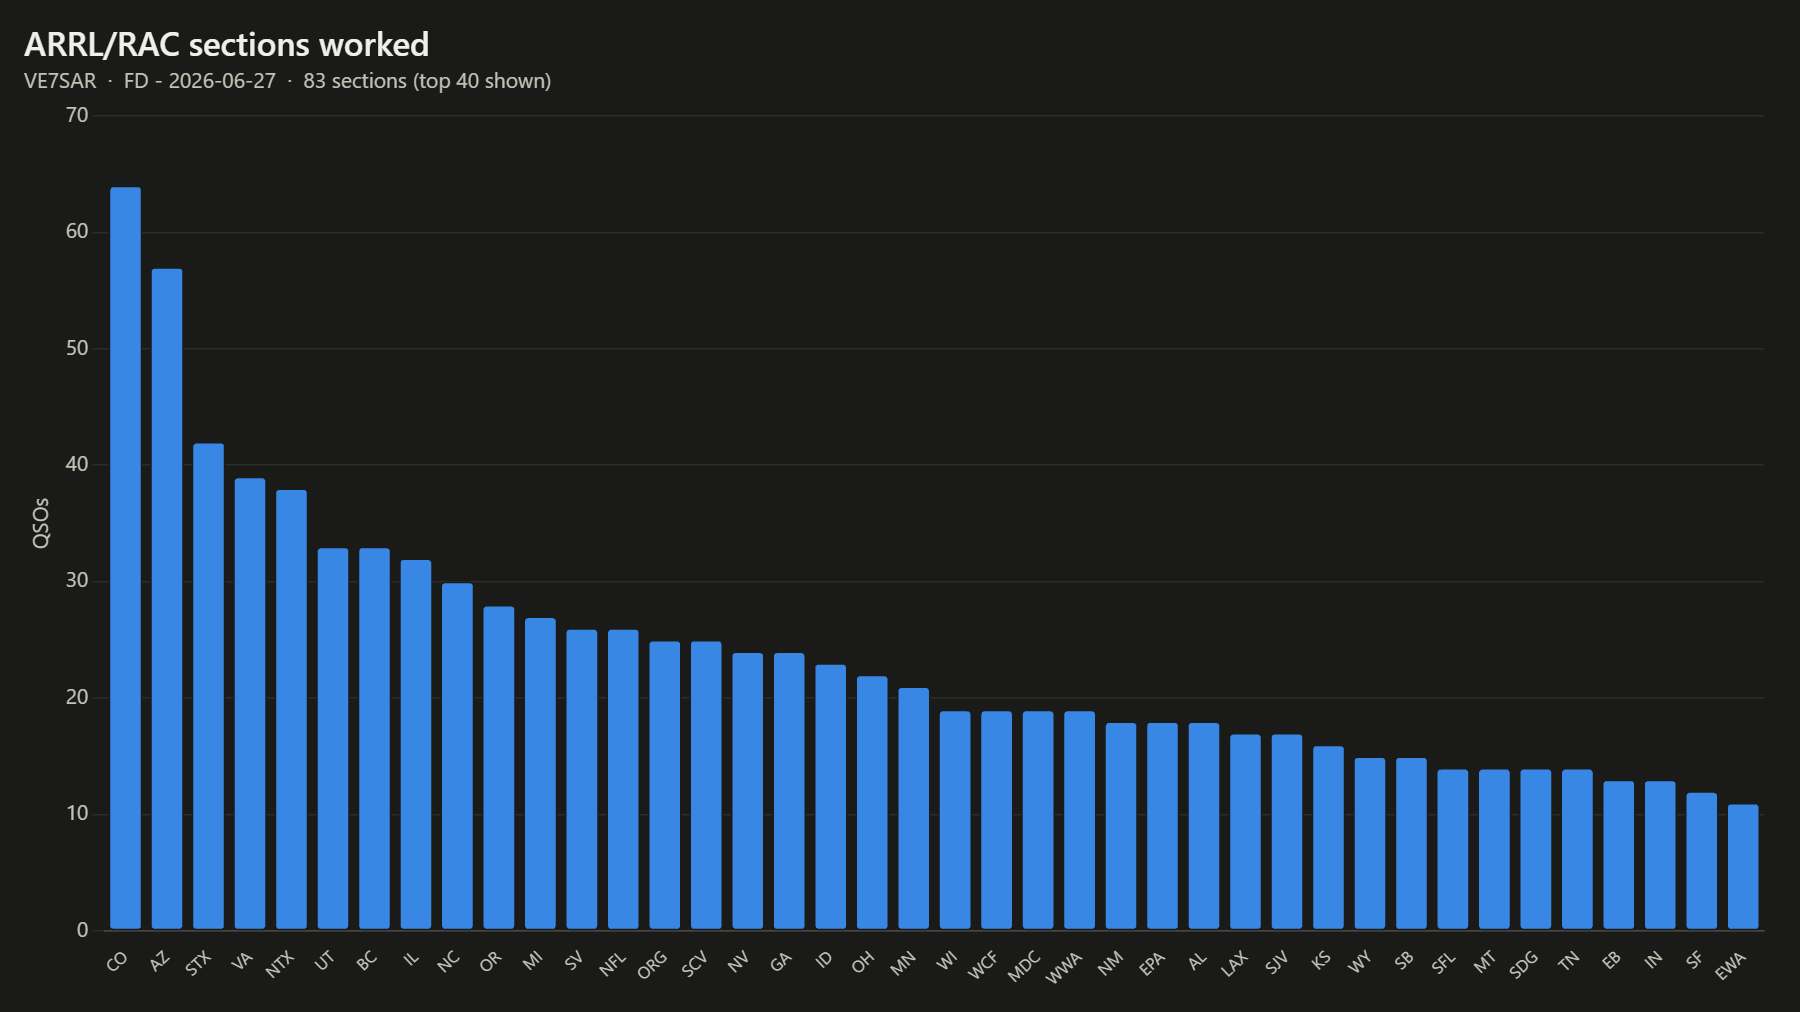
Task: Click the OH section bar
Action: pos(872,803)
